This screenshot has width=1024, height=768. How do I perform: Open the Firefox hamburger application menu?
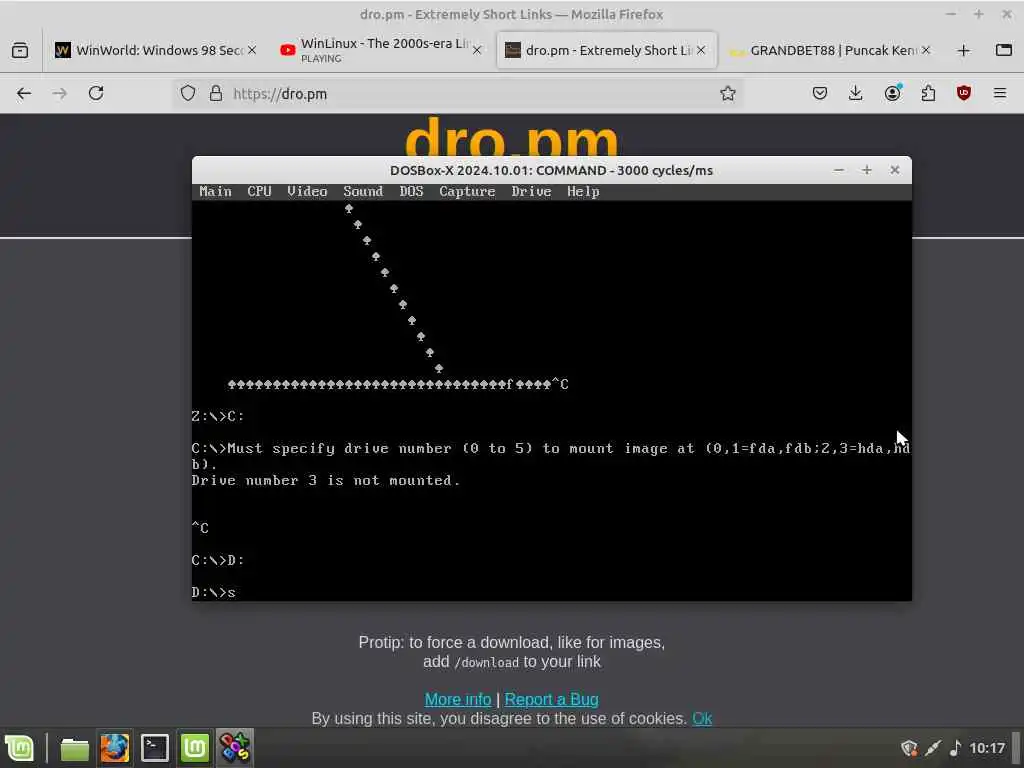point(1000,93)
